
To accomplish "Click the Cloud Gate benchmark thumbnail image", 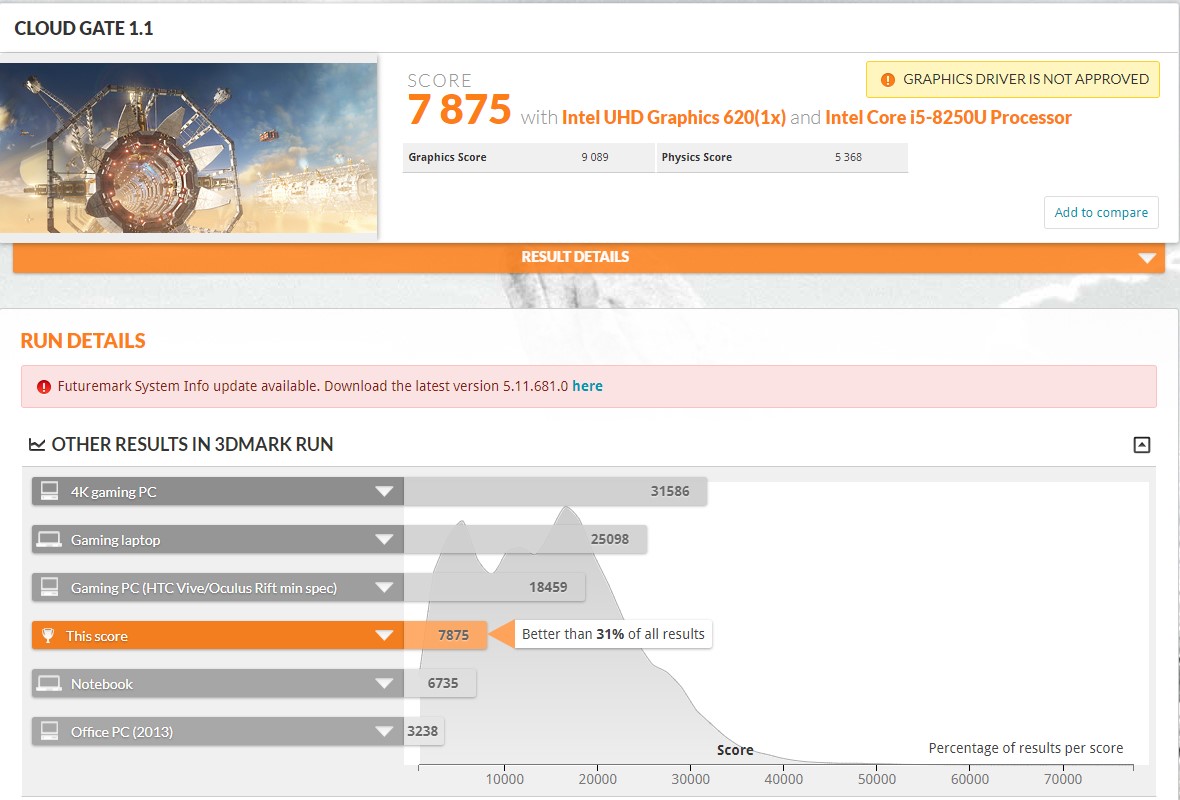I will coord(188,148).
